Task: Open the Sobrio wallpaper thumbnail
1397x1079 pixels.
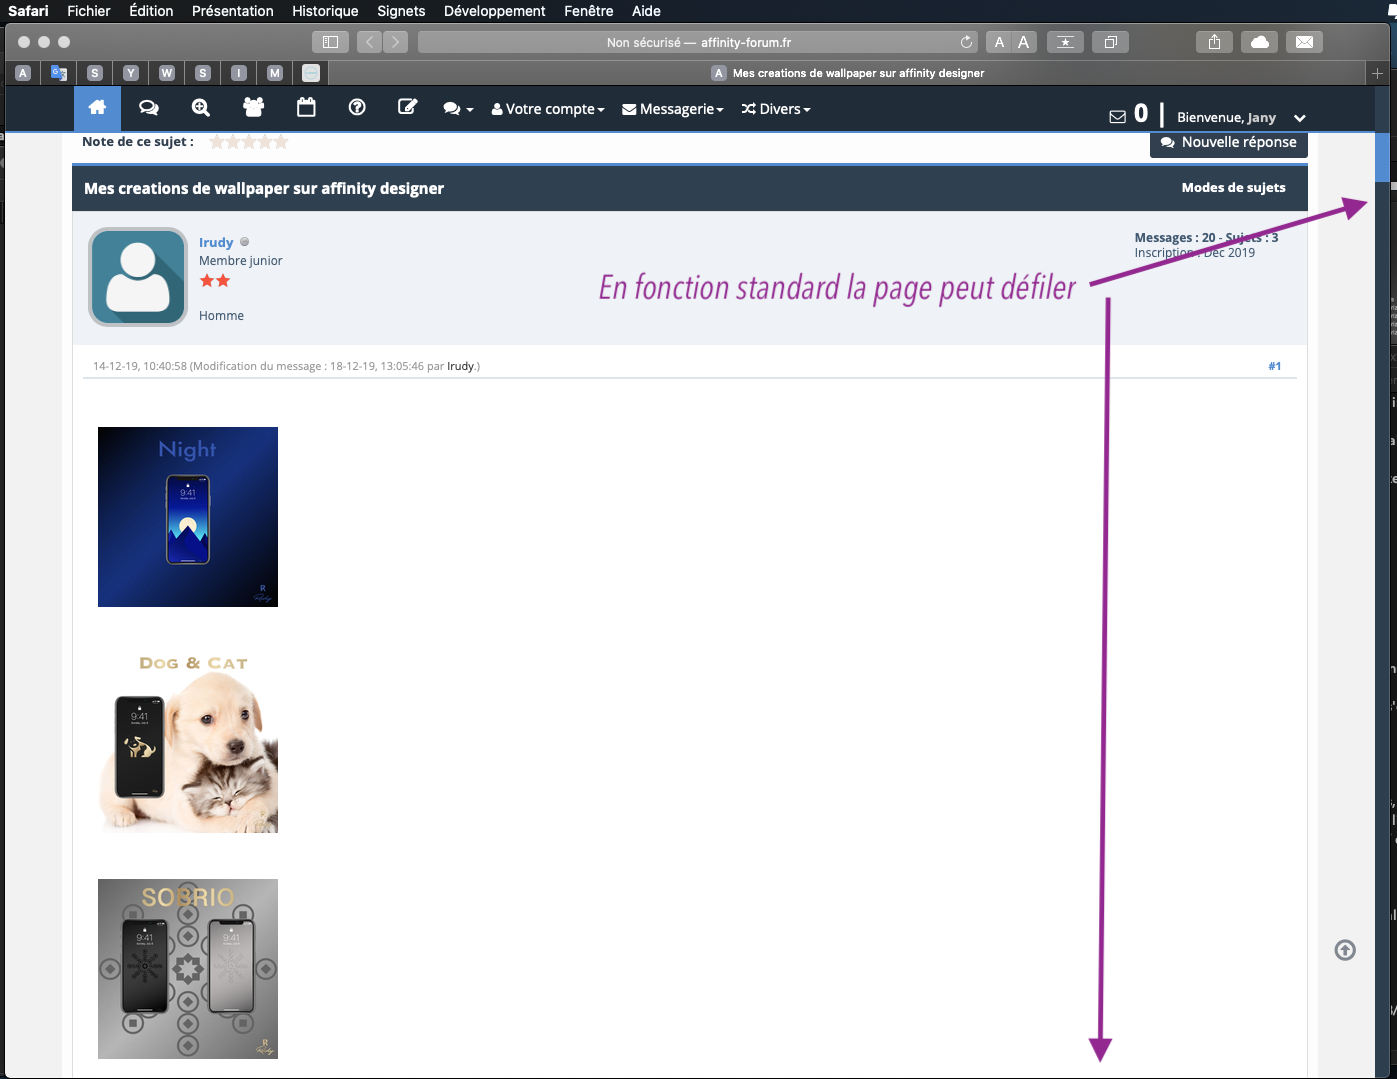Action: 188,969
